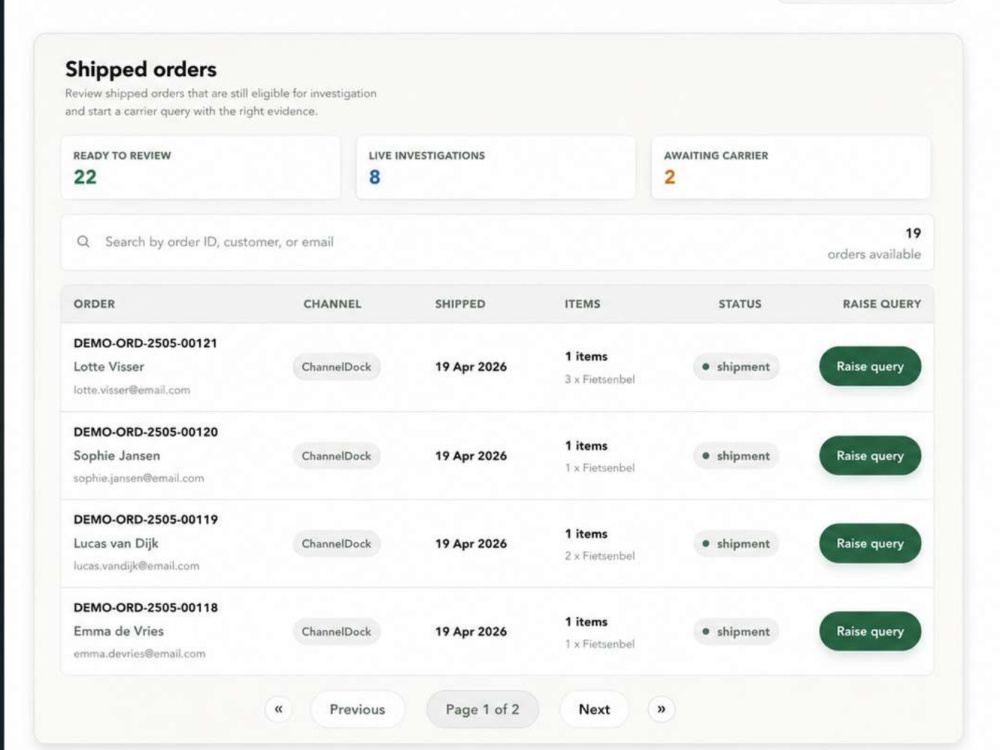Screen dimensions: 1000x750
Task: Click shipment status for Sophie Jansen
Action: (x=736, y=456)
